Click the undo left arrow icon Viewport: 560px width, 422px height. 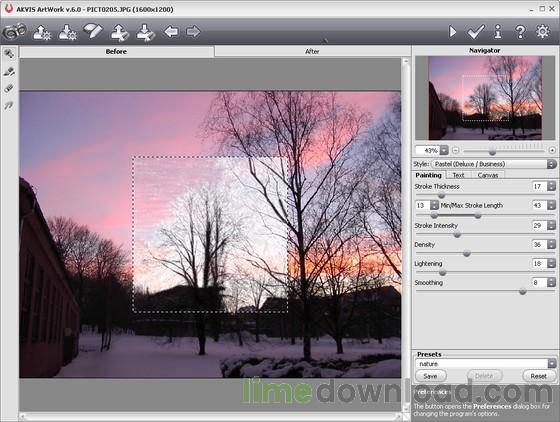tap(171, 32)
